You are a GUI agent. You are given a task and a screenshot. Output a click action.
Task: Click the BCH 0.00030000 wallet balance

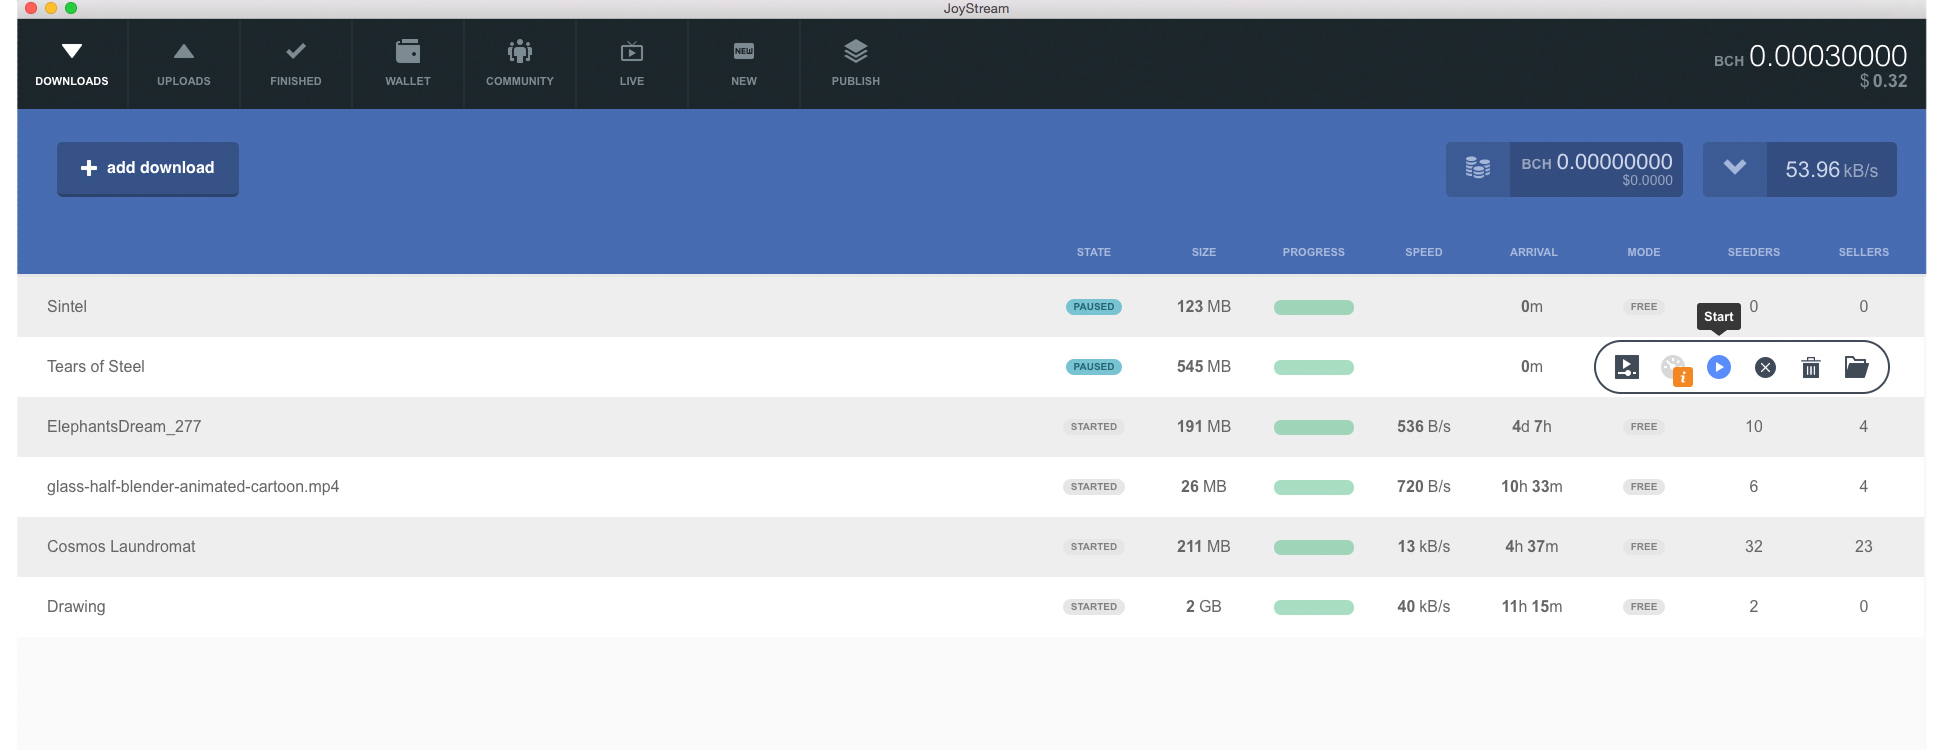point(1811,56)
